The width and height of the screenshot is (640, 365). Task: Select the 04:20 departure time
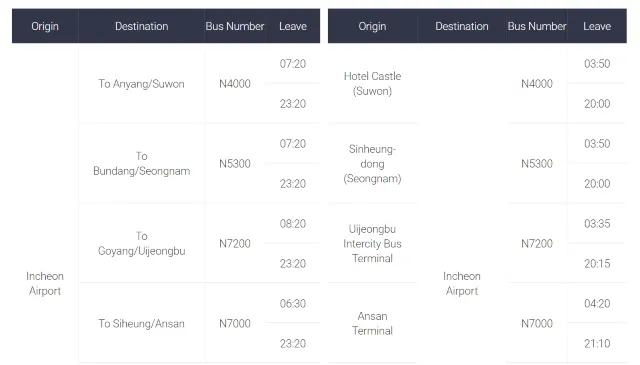point(597,303)
